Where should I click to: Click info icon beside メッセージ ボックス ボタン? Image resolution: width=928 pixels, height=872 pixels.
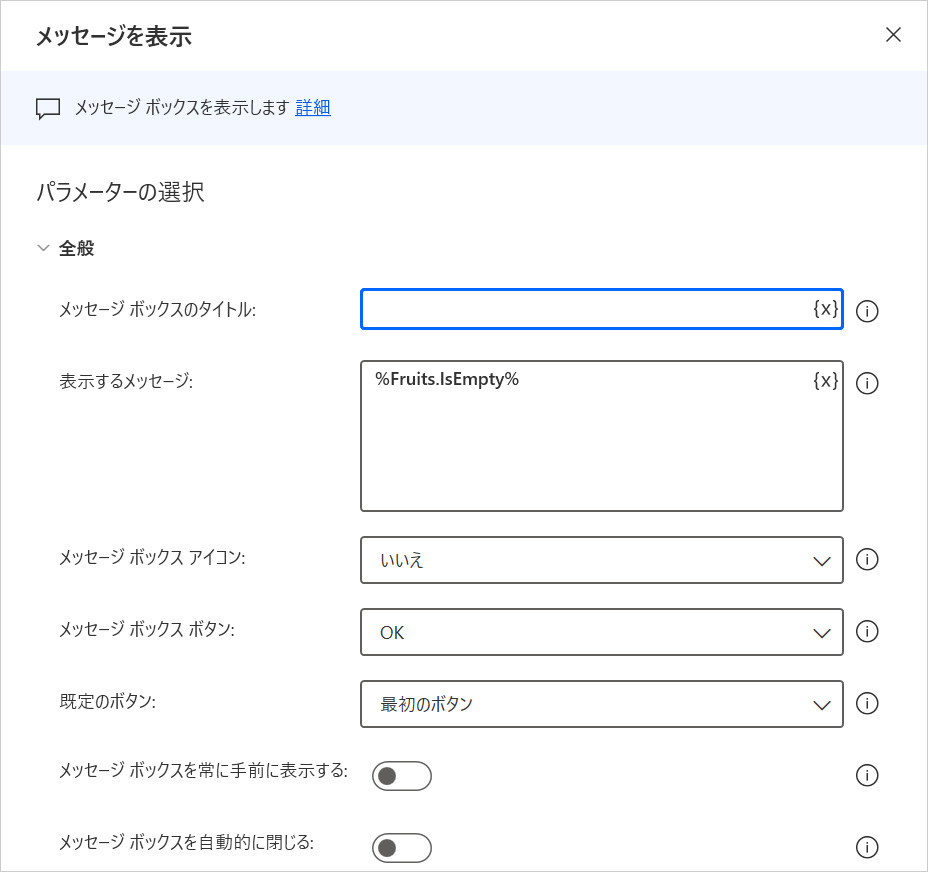tap(868, 632)
